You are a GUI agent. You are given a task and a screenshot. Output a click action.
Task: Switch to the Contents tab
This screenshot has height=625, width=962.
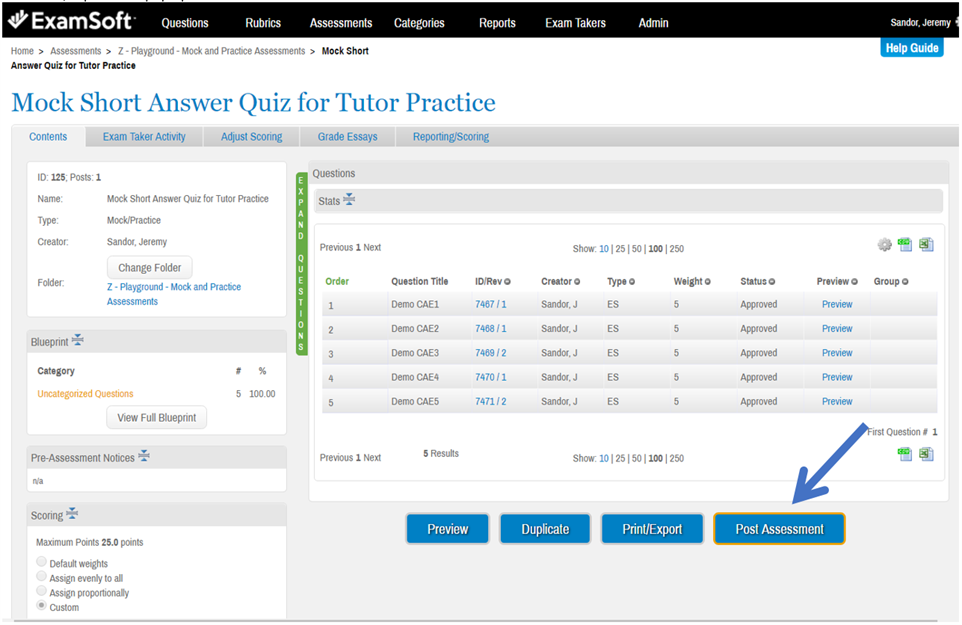click(x=48, y=137)
